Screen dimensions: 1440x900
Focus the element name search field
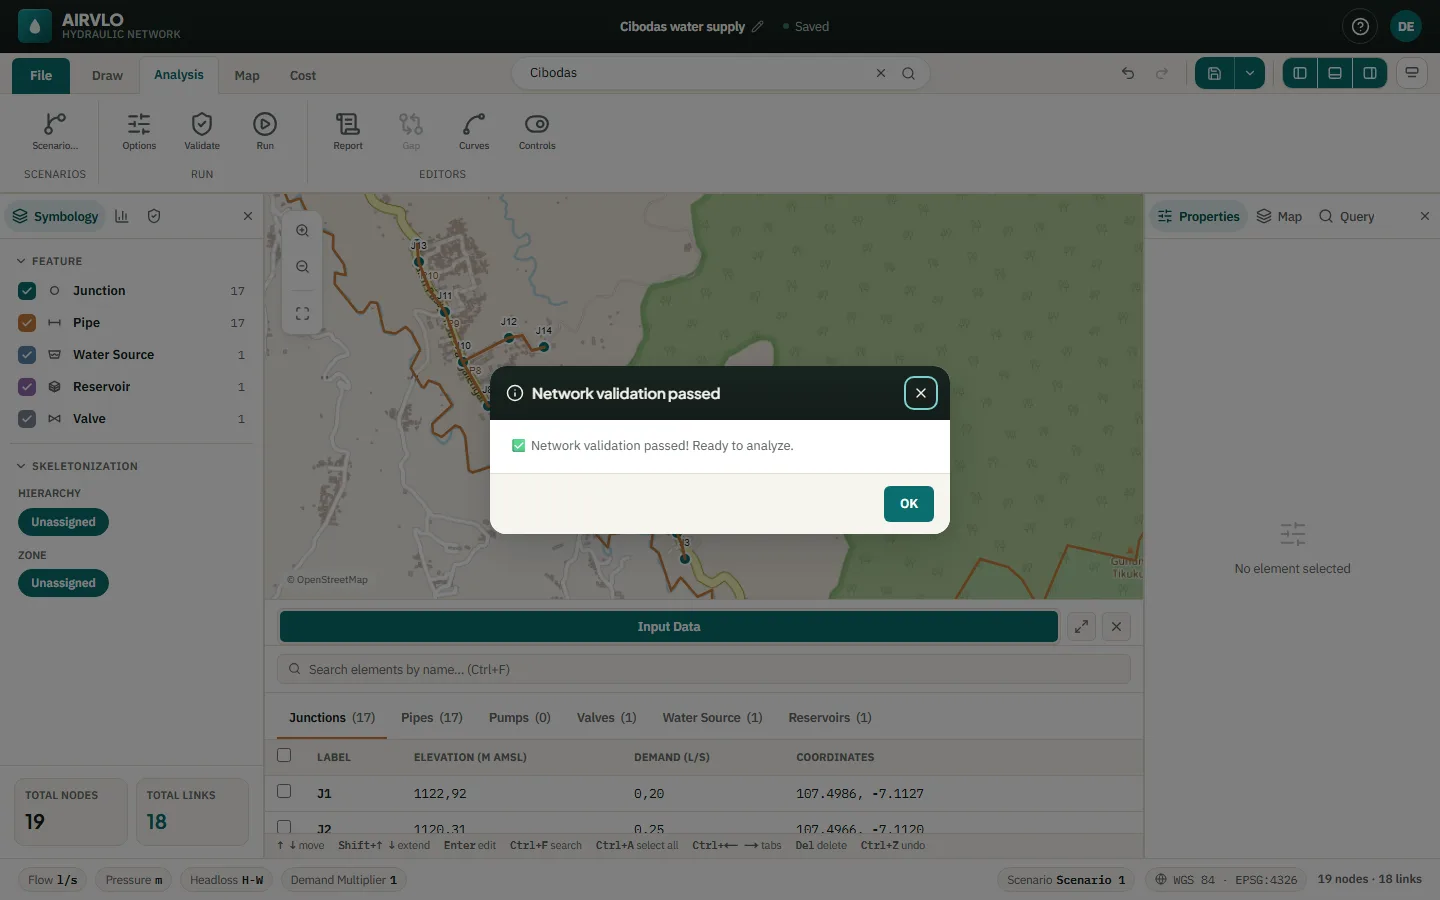(x=704, y=670)
